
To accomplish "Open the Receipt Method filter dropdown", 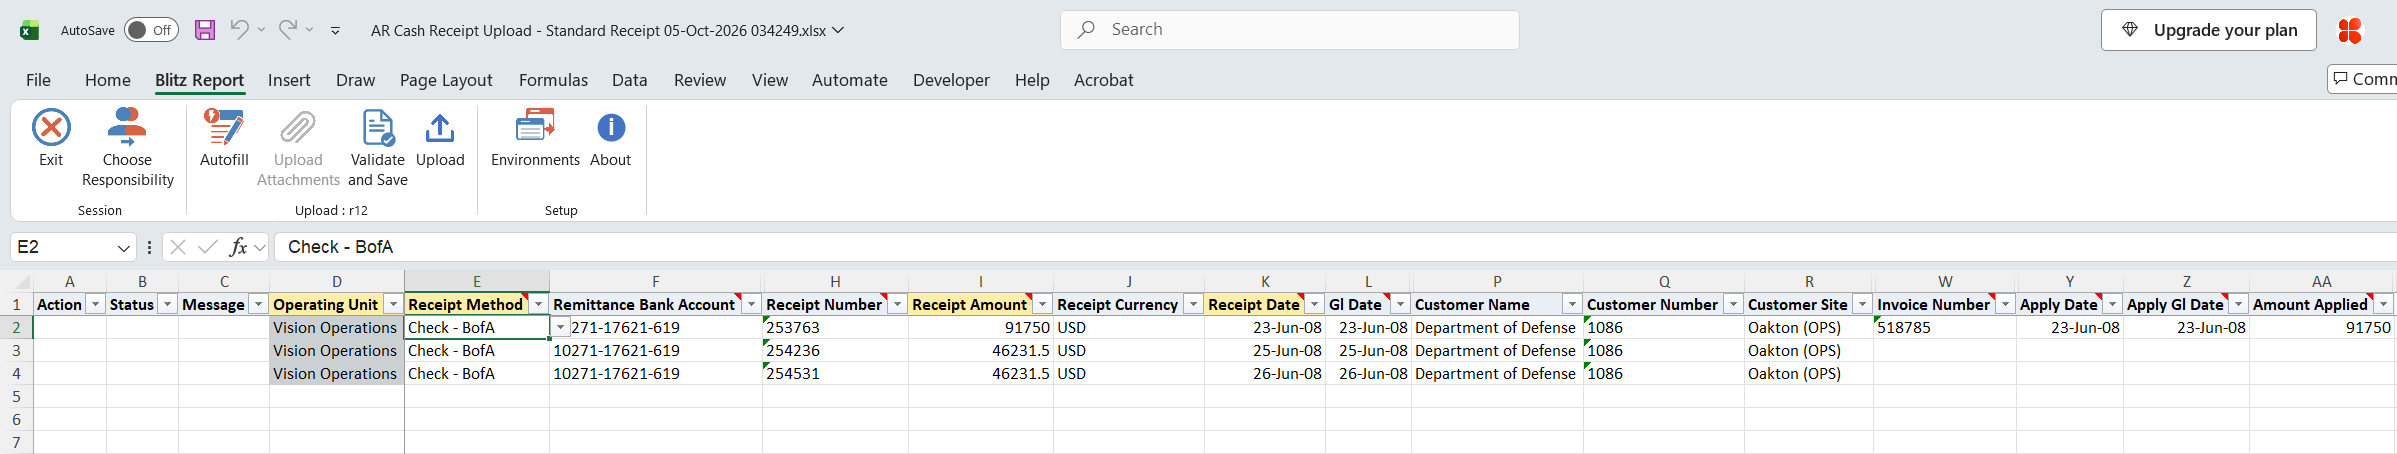I will point(538,304).
